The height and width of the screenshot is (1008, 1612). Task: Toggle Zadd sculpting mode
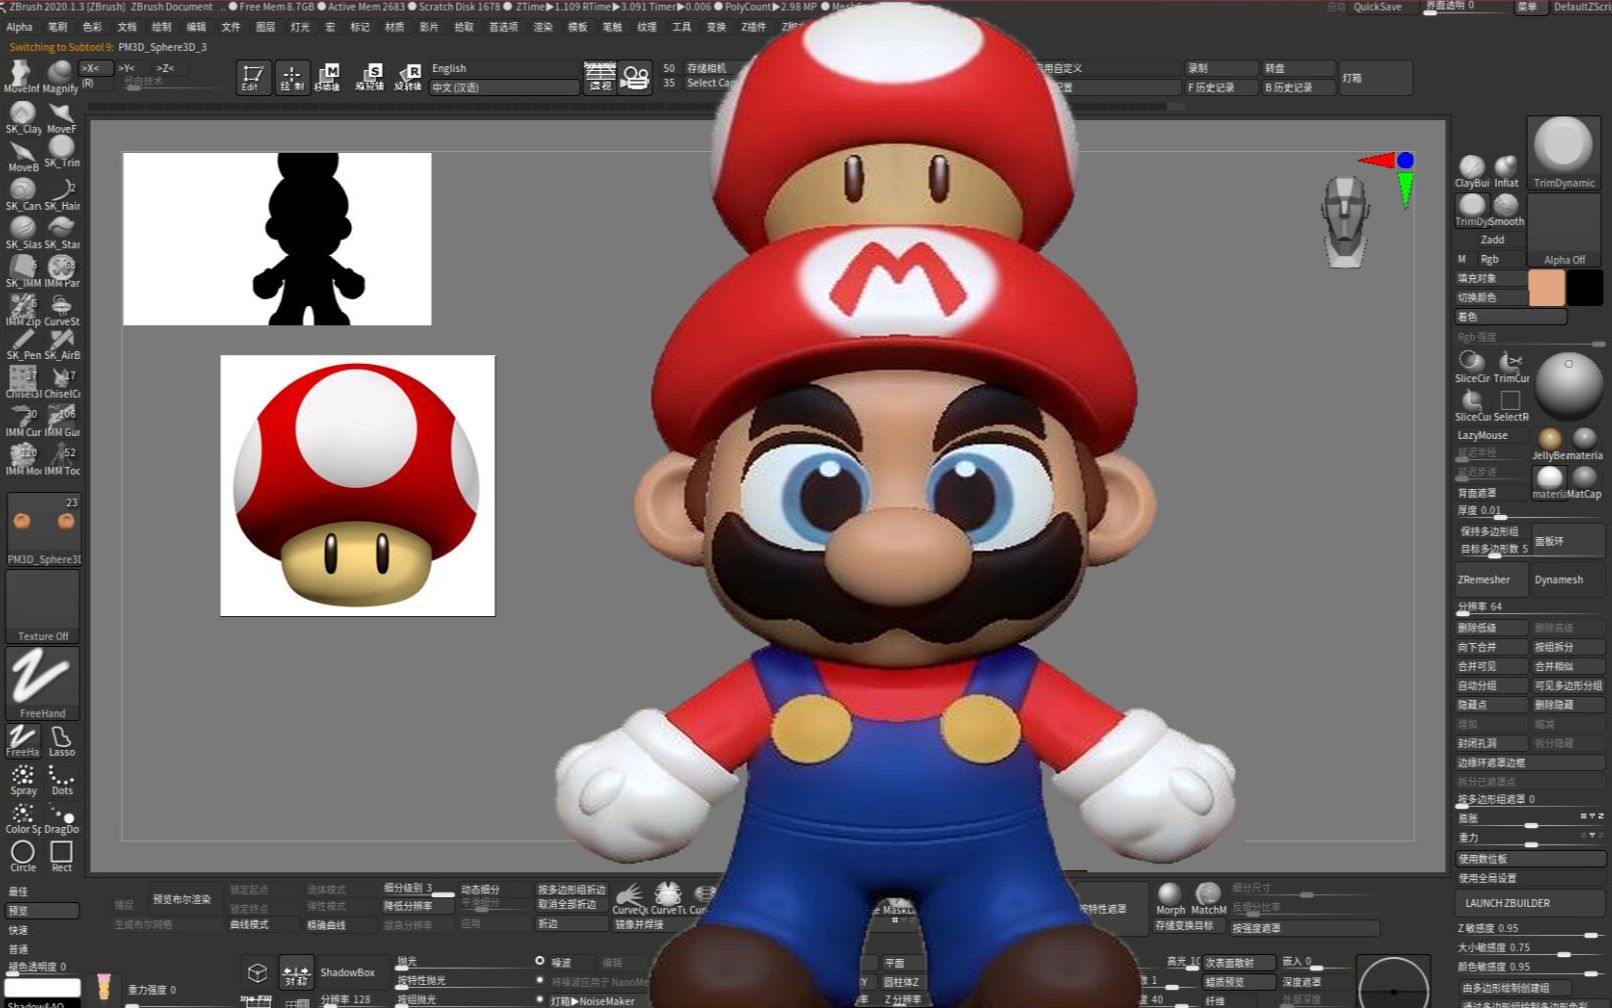[x=1491, y=239]
